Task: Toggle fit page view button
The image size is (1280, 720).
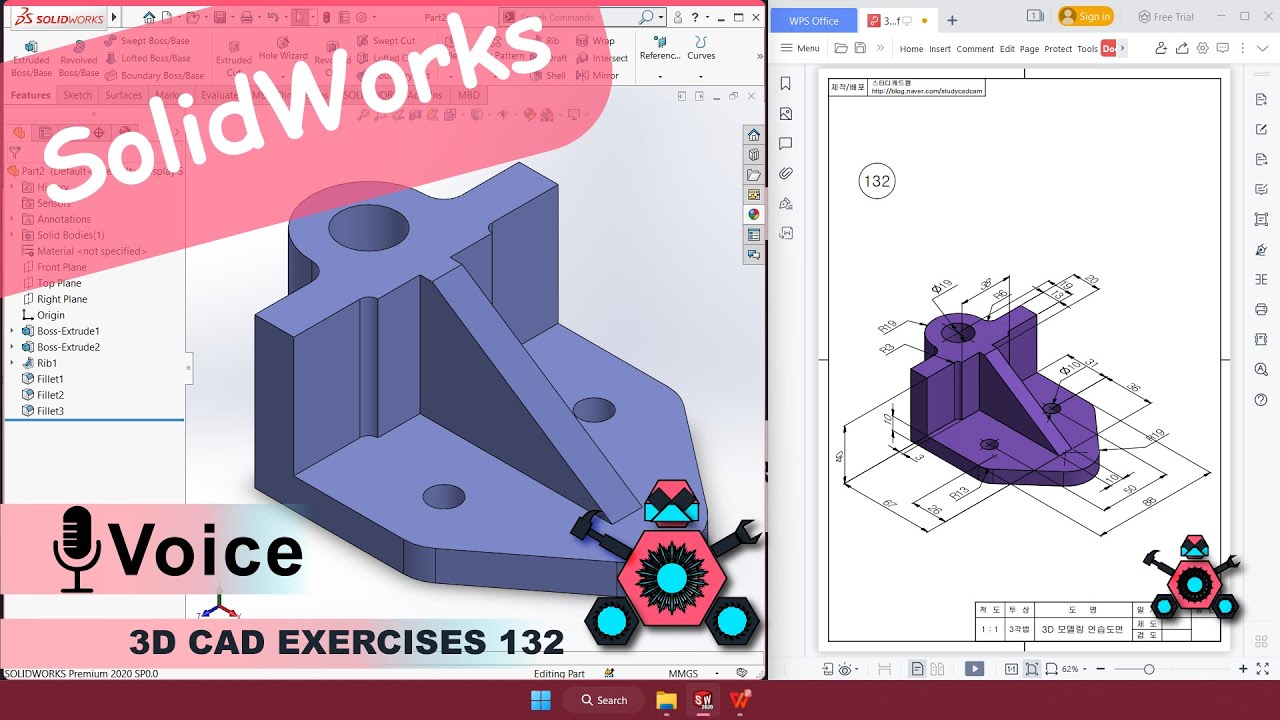Action: [x=1031, y=669]
